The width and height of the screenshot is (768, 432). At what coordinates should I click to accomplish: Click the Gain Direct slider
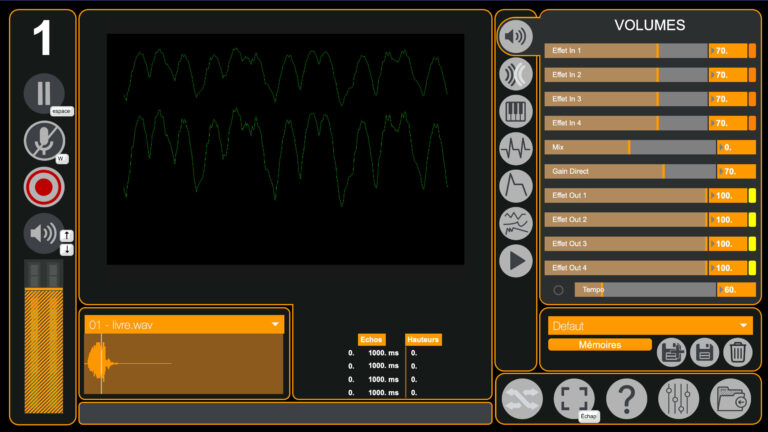pyautogui.click(x=630, y=172)
